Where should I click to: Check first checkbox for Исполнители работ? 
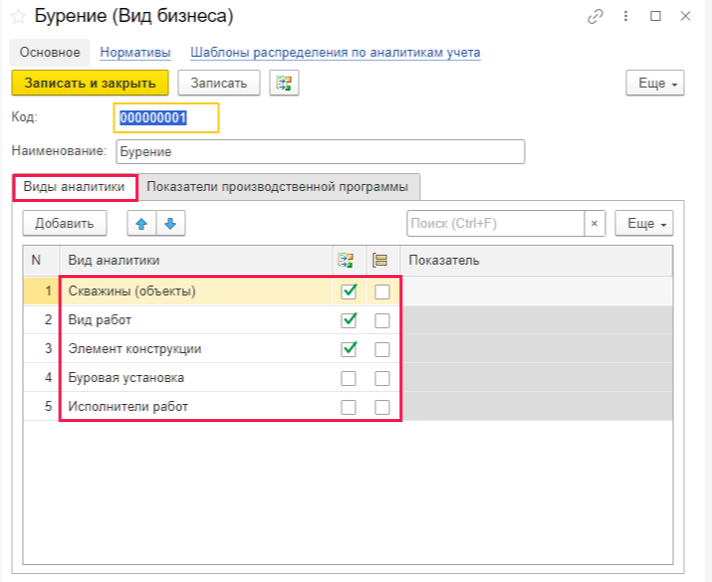pos(348,407)
